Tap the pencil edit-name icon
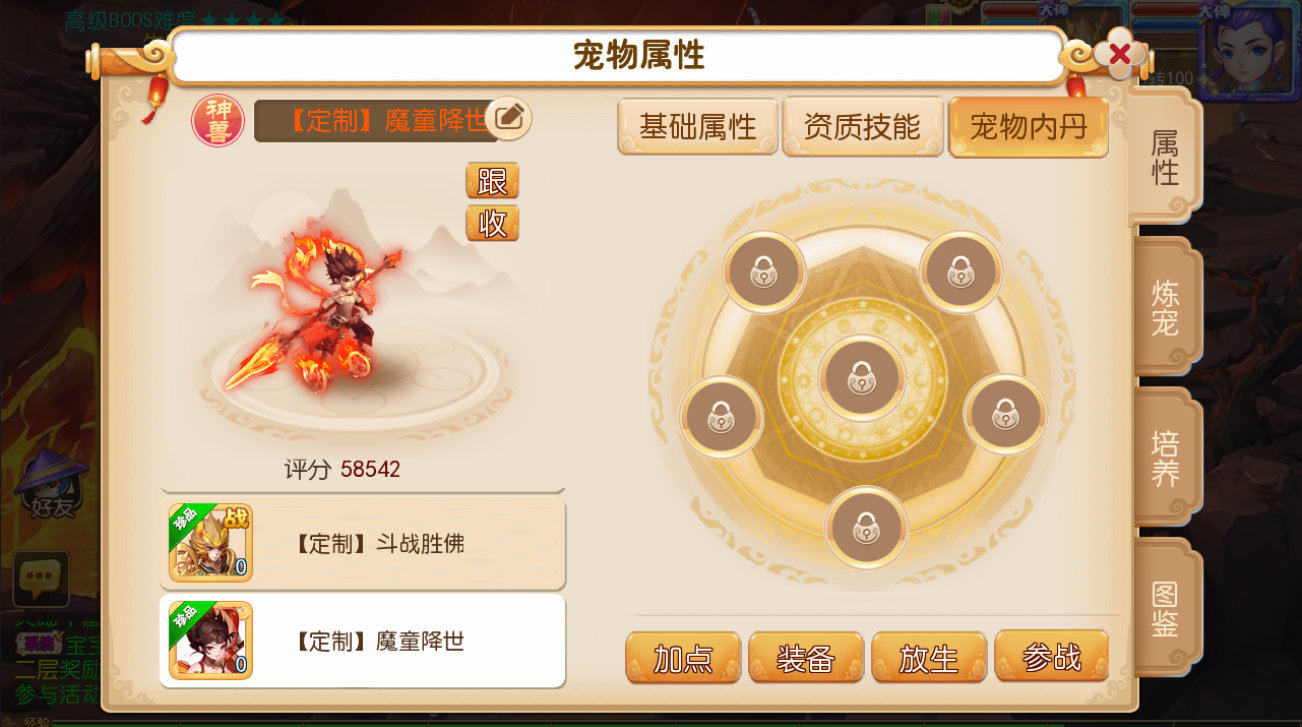The image size is (1302, 727). pyautogui.click(x=508, y=118)
